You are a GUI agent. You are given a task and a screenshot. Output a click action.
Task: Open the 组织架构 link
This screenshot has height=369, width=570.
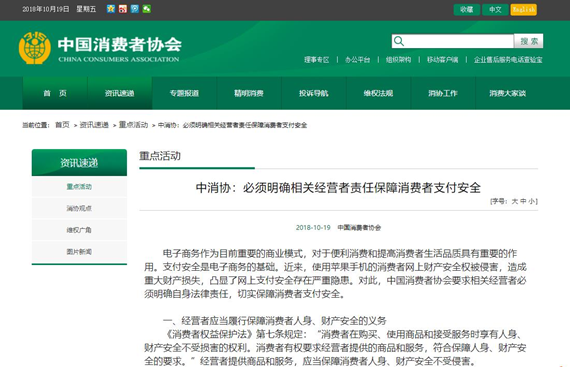398,60
